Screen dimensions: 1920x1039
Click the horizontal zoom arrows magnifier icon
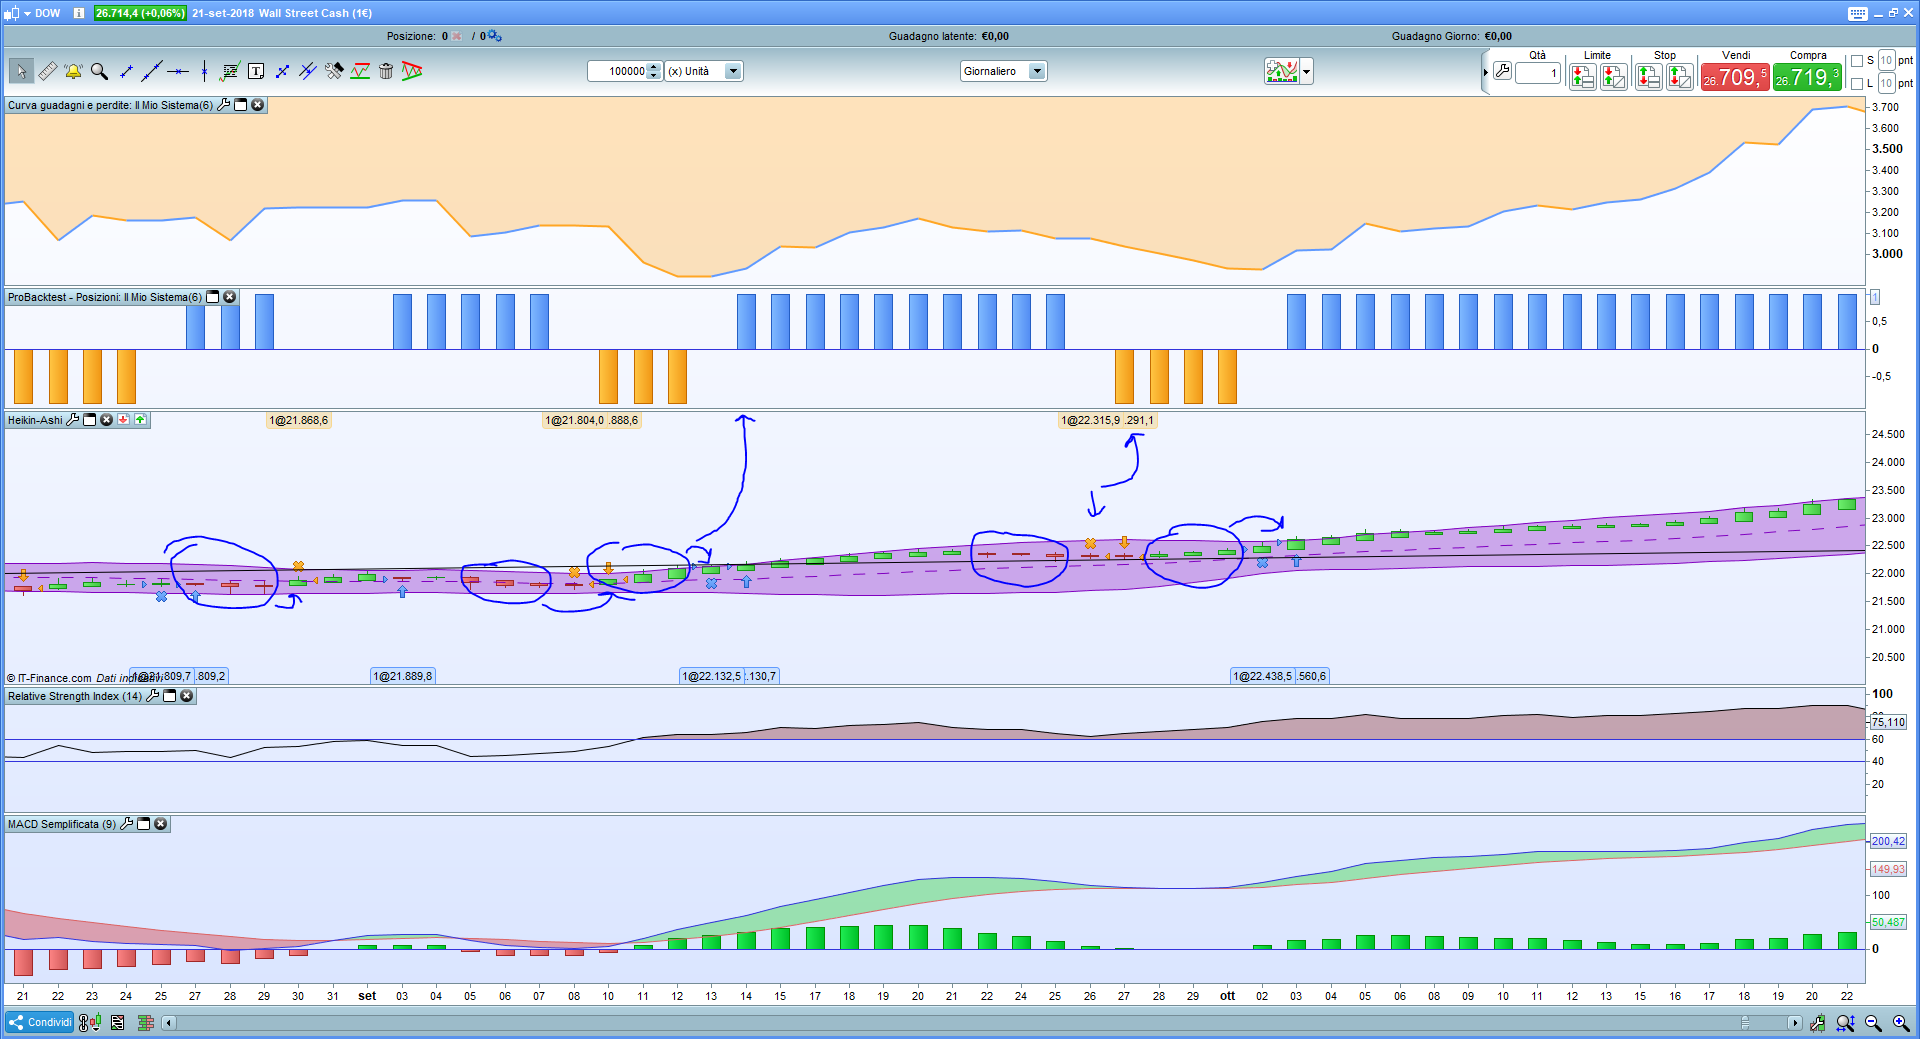point(1845,1023)
